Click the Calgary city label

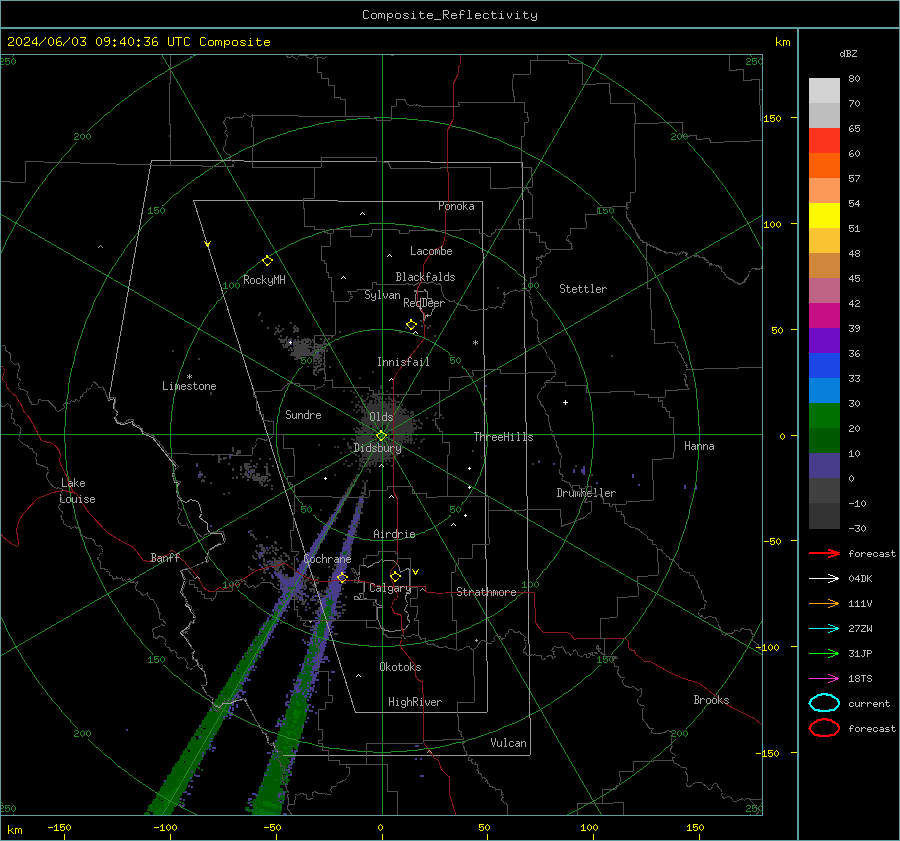[x=390, y=588]
